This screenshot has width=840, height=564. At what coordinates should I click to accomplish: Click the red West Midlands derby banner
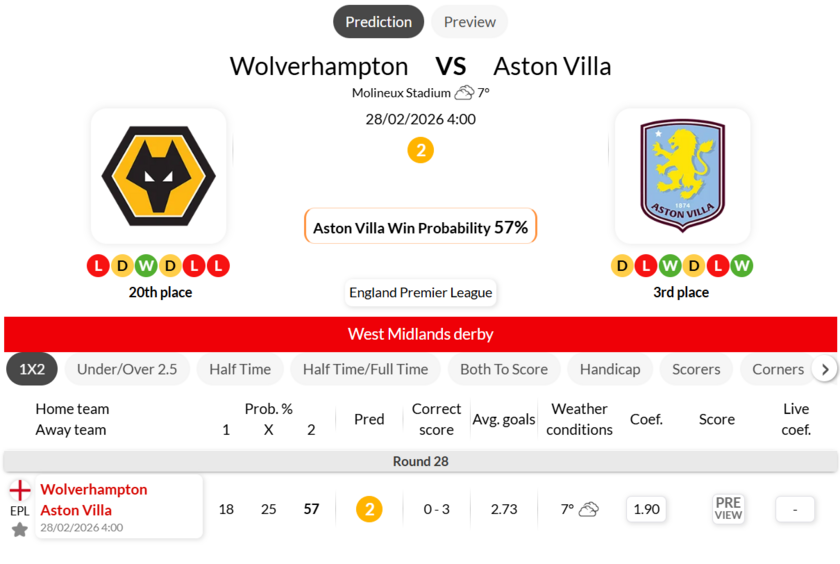point(420,334)
